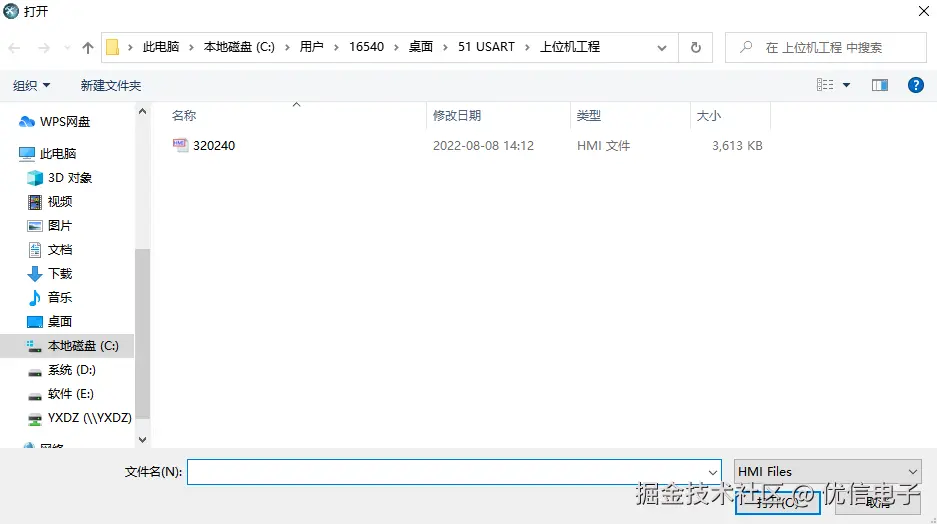Click the folder icon in address bar
This screenshot has height=524, width=937.
pos(112,47)
